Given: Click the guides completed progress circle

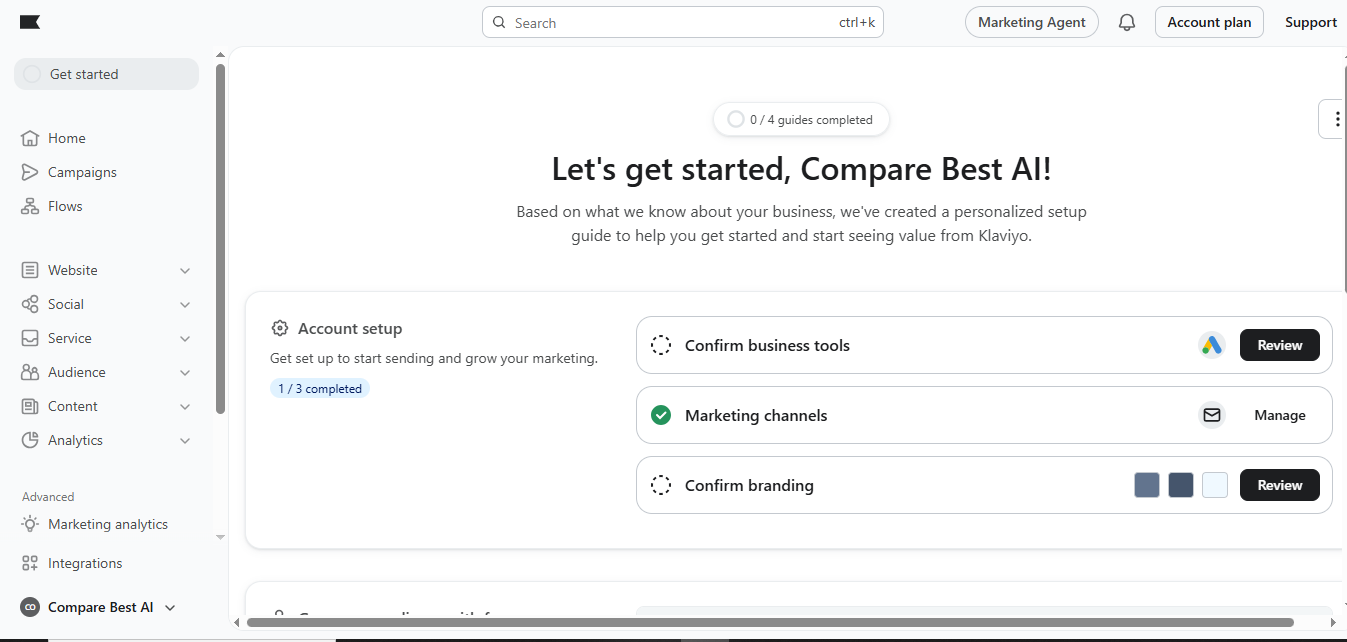Looking at the screenshot, I should pos(736,119).
